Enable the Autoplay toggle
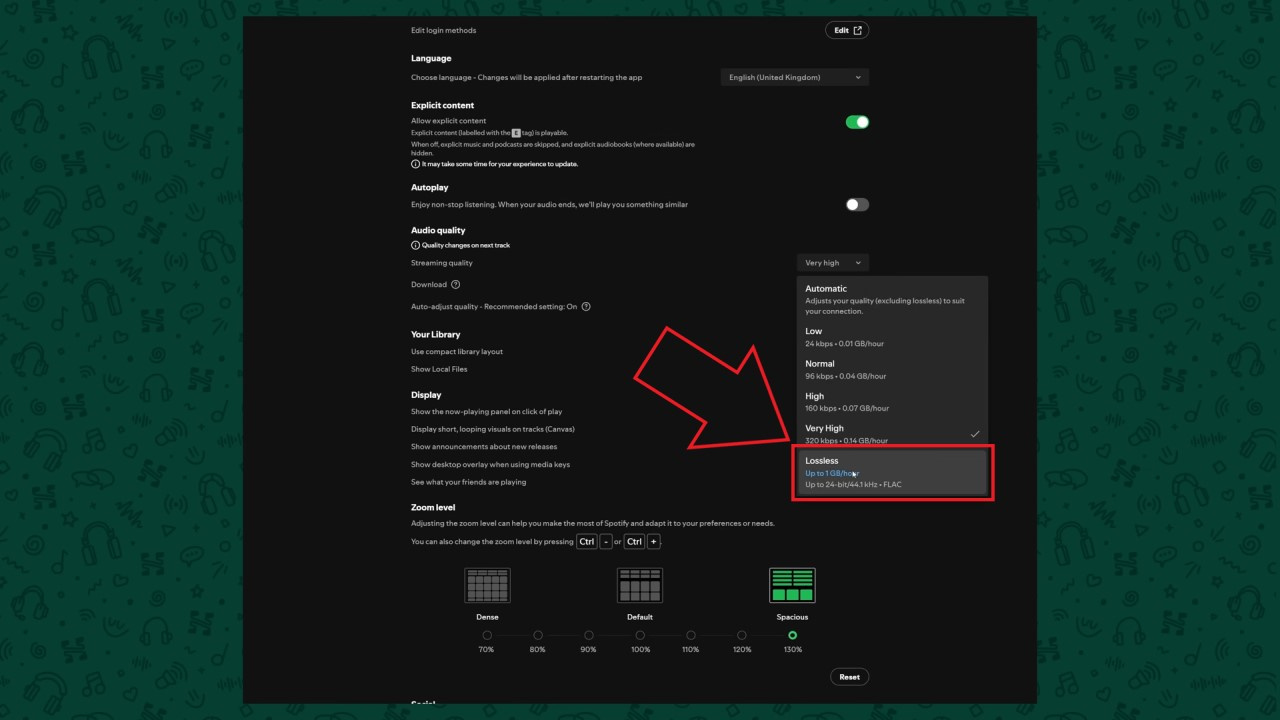Viewport: 1280px width, 720px height. (857, 205)
